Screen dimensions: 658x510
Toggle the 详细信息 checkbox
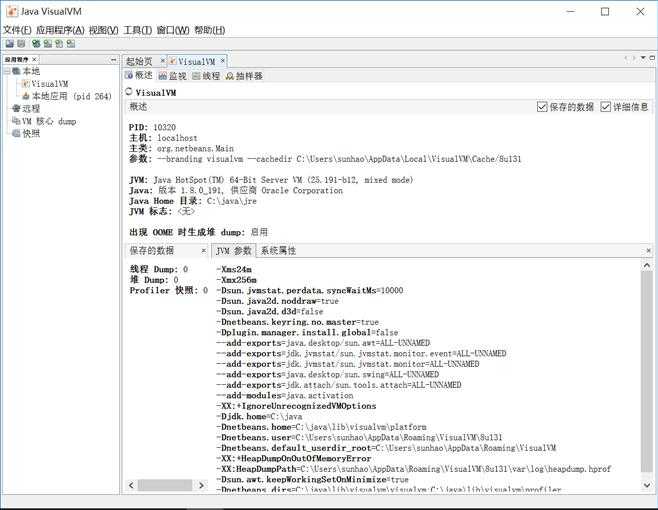(605, 107)
